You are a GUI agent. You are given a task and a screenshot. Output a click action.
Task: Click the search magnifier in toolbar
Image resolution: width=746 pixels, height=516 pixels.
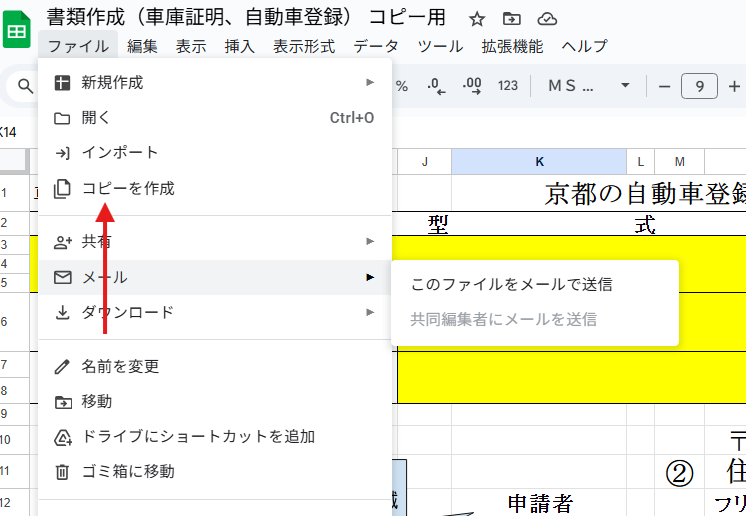(x=26, y=86)
